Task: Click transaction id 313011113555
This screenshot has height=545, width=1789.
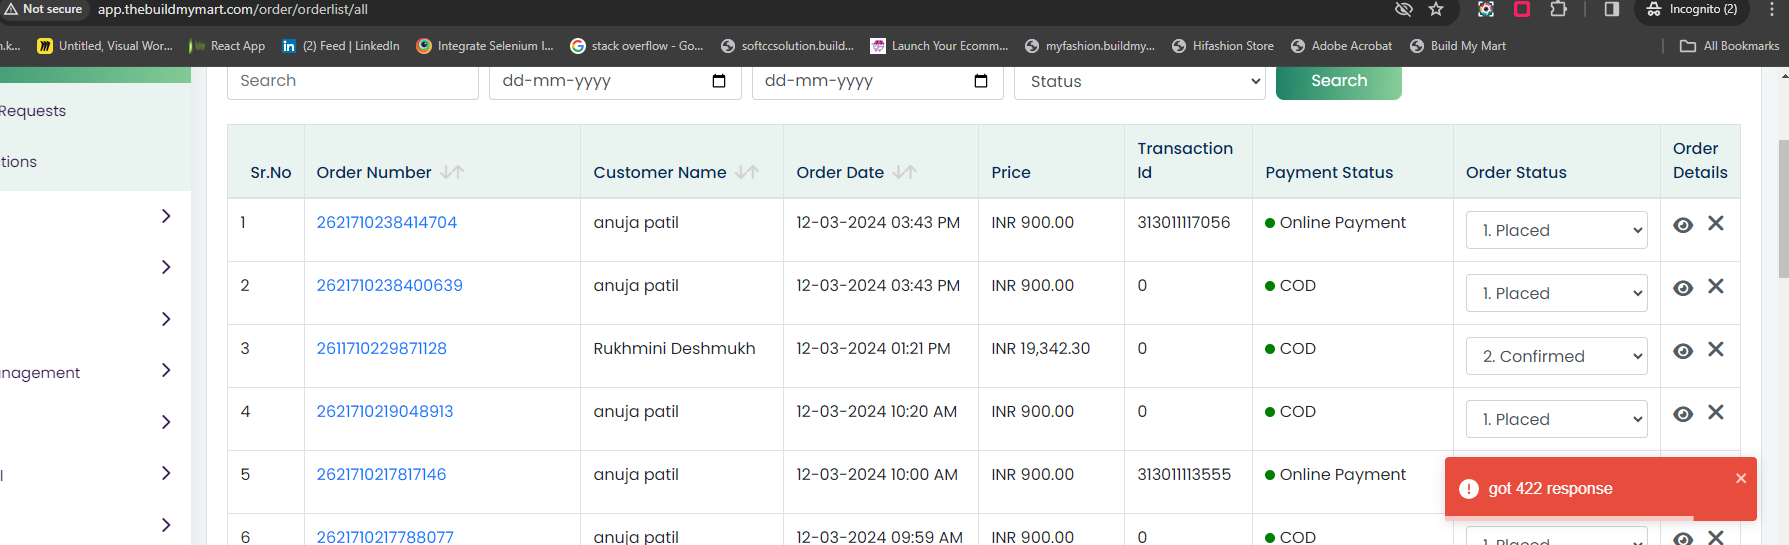Action: click(1184, 474)
